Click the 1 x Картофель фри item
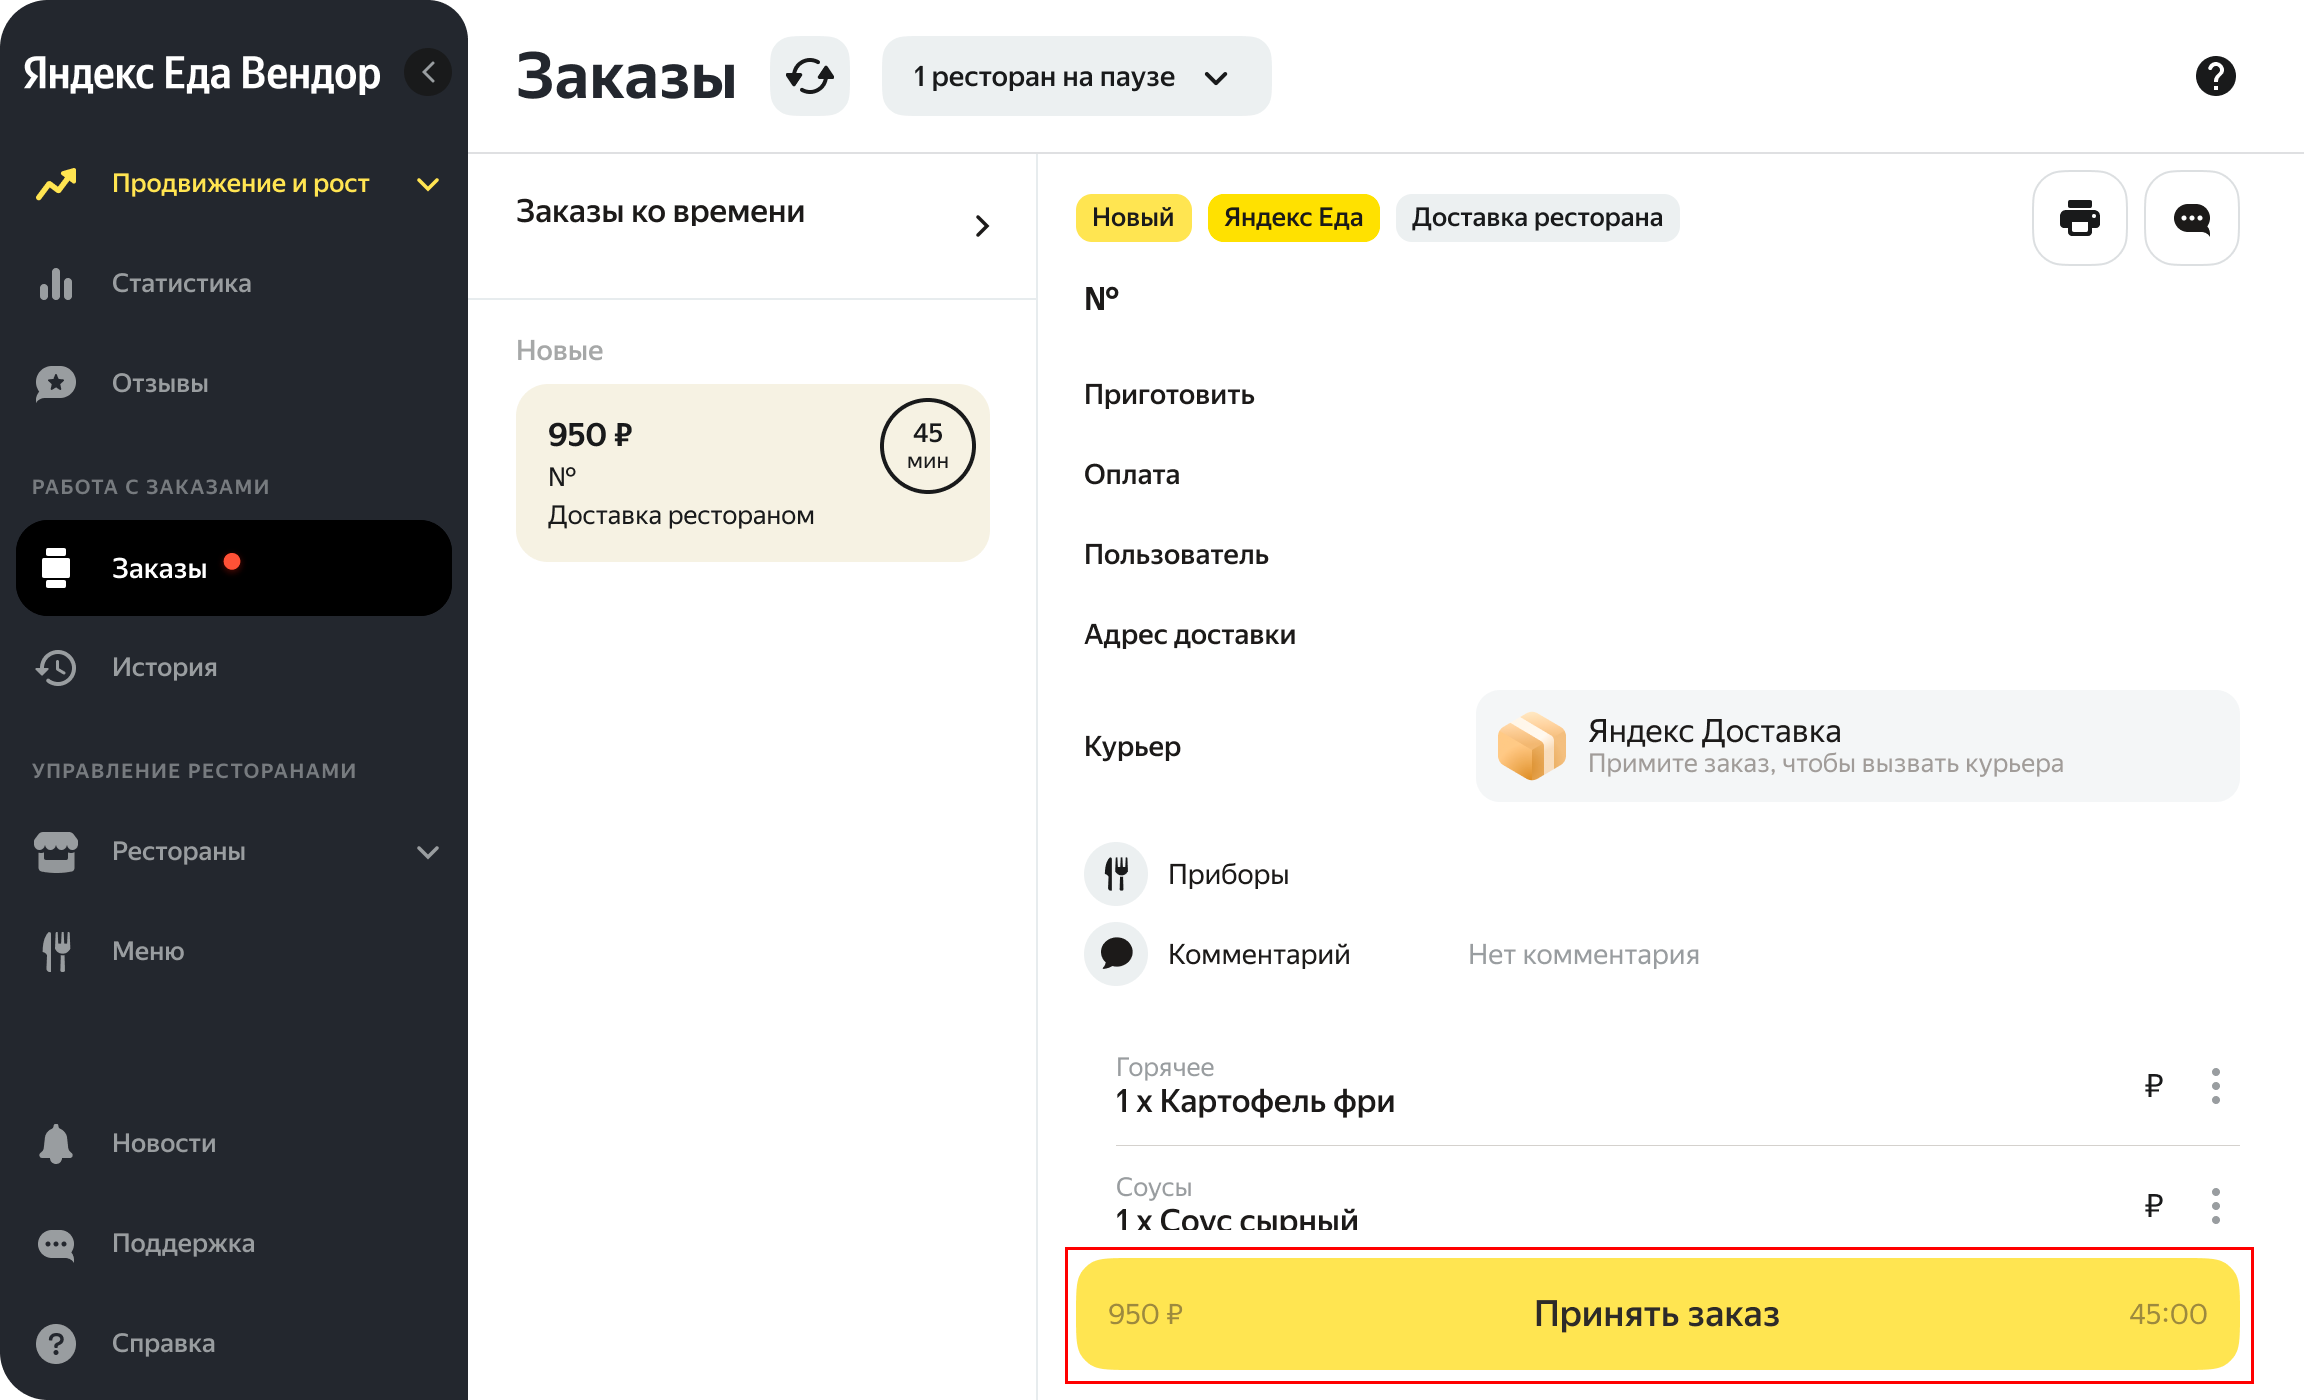The width and height of the screenshot is (2304, 1400). click(1255, 1102)
